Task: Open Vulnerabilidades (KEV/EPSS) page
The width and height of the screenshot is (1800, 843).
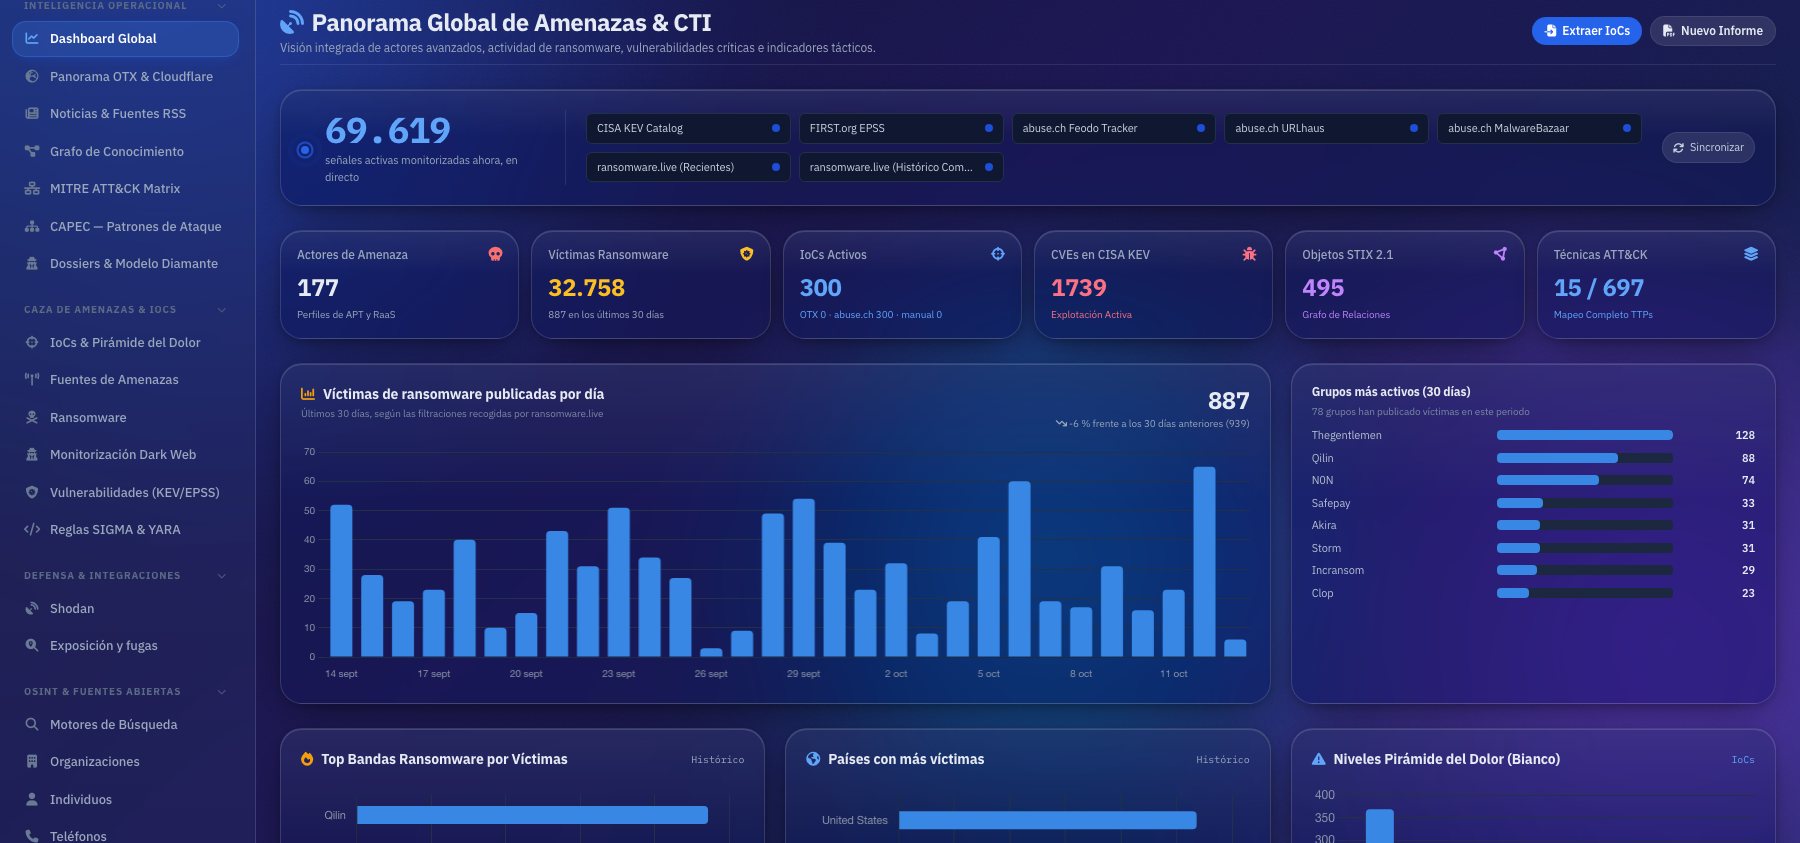Action: click(x=125, y=492)
